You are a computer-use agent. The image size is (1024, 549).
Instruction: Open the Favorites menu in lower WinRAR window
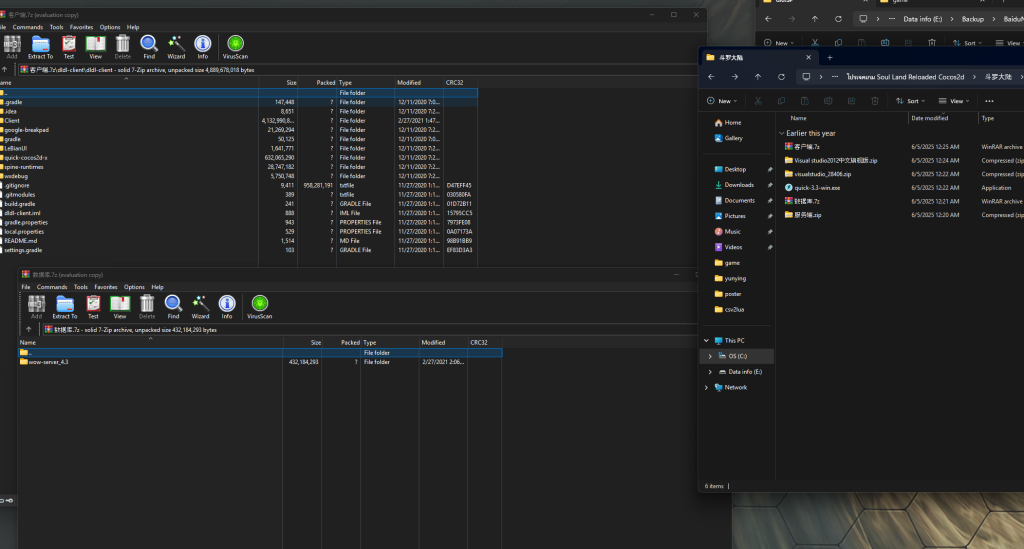pos(106,287)
